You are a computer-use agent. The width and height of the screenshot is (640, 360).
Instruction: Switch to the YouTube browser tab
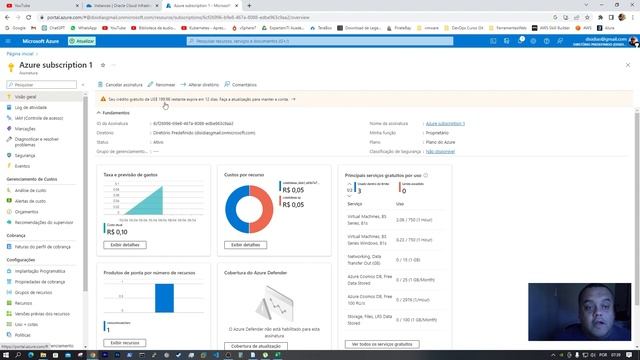[x=41, y=6]
